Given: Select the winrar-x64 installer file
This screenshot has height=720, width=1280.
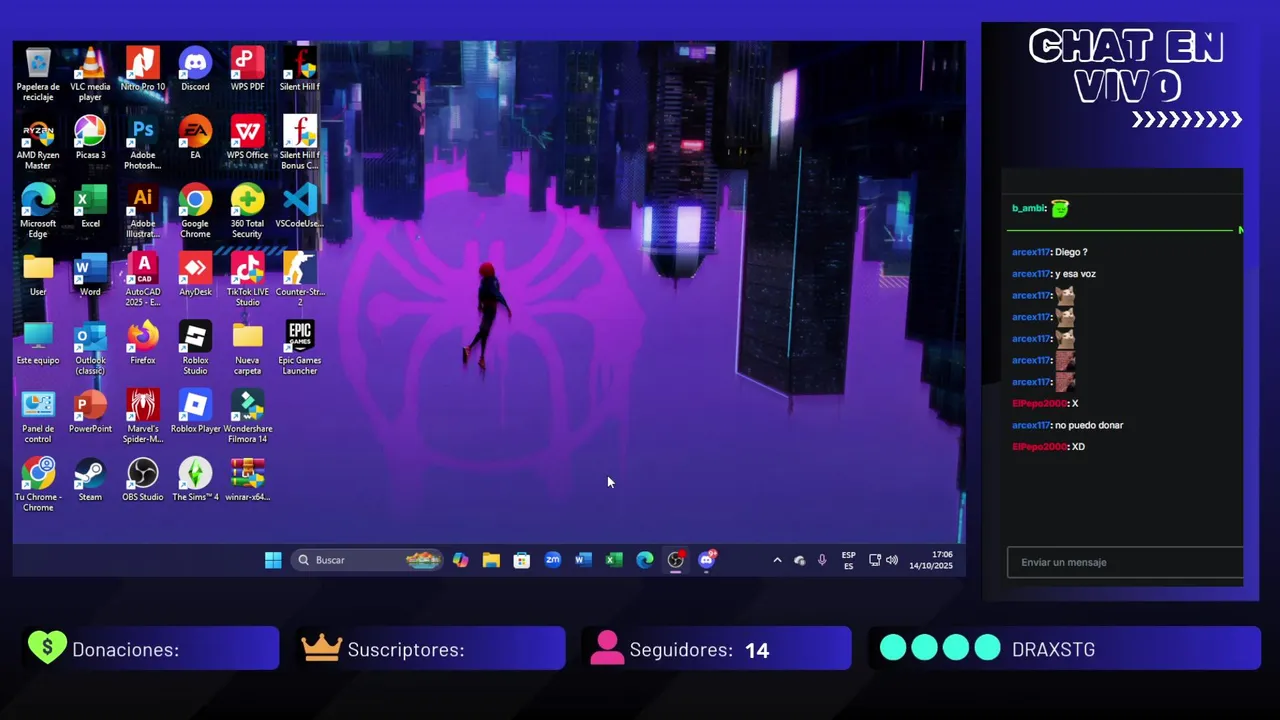Looking at the screenshot, I should coord(247,480).
